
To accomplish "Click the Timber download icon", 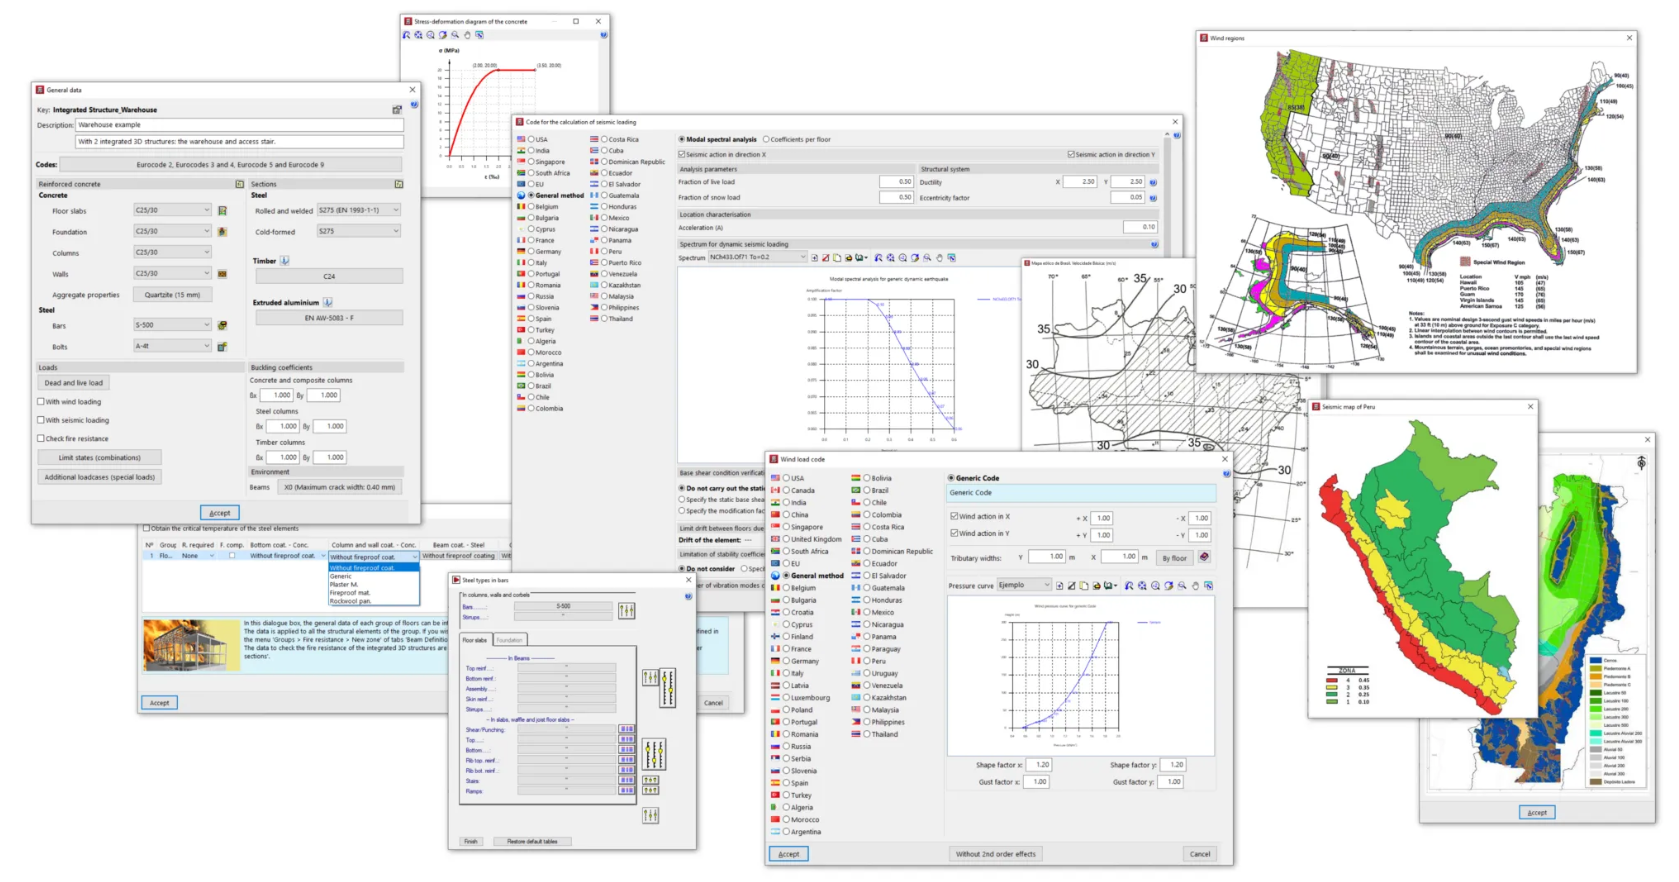I will pos(285,261).
